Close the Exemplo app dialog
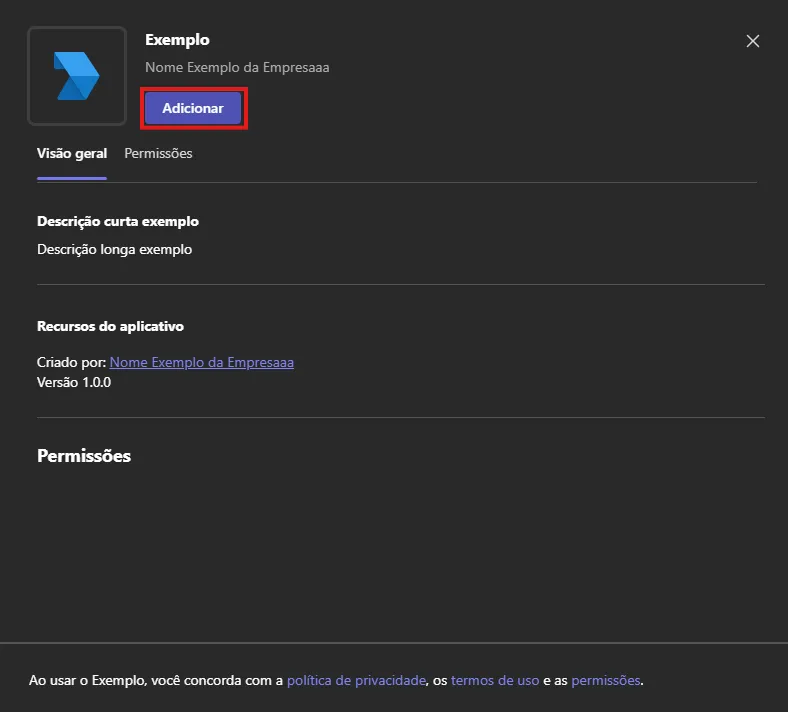 coord(752,41)
